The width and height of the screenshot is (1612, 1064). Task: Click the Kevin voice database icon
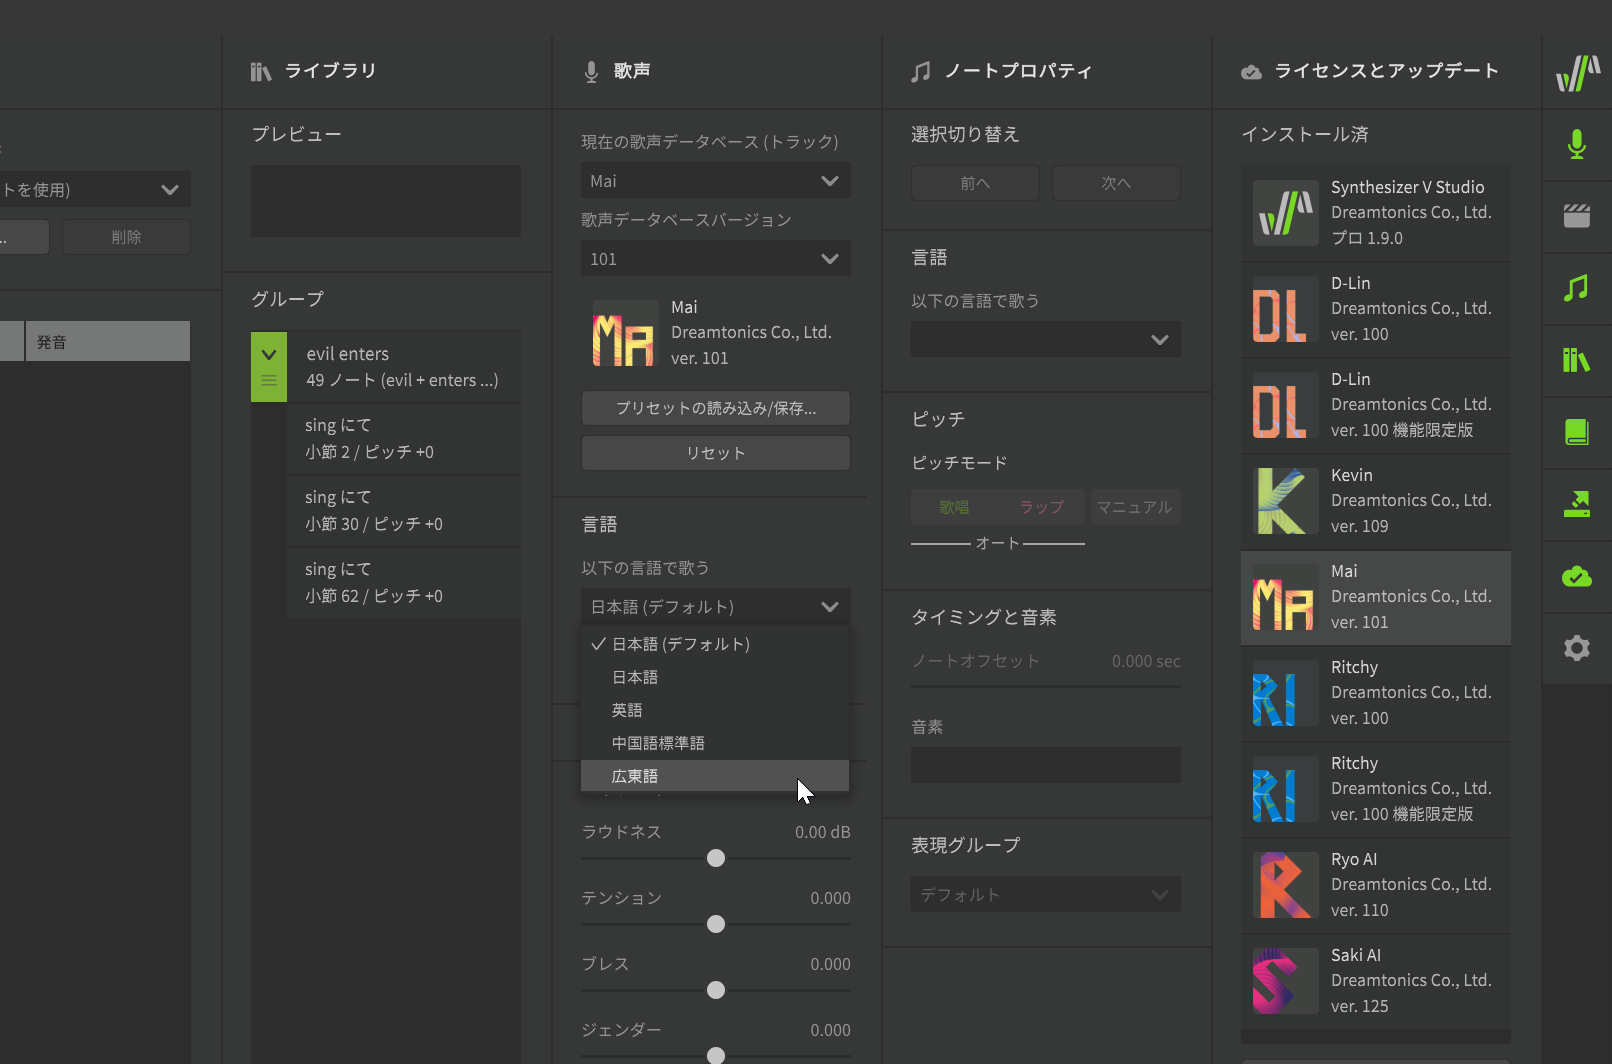click(x=1285, y=501)
